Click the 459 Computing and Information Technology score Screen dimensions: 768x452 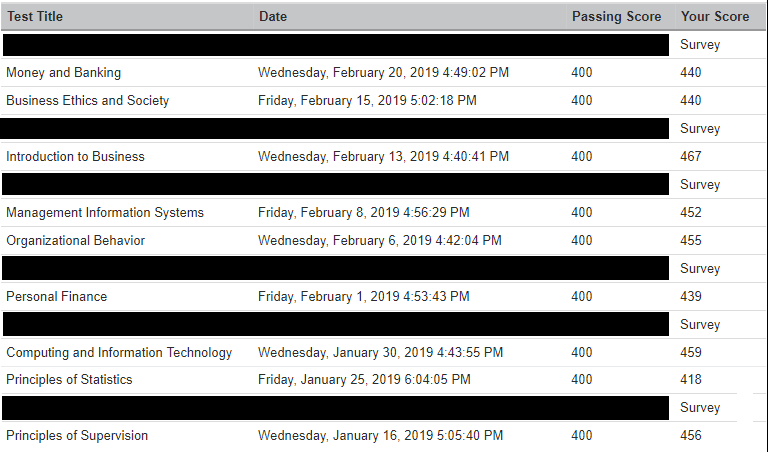[690, 352]
